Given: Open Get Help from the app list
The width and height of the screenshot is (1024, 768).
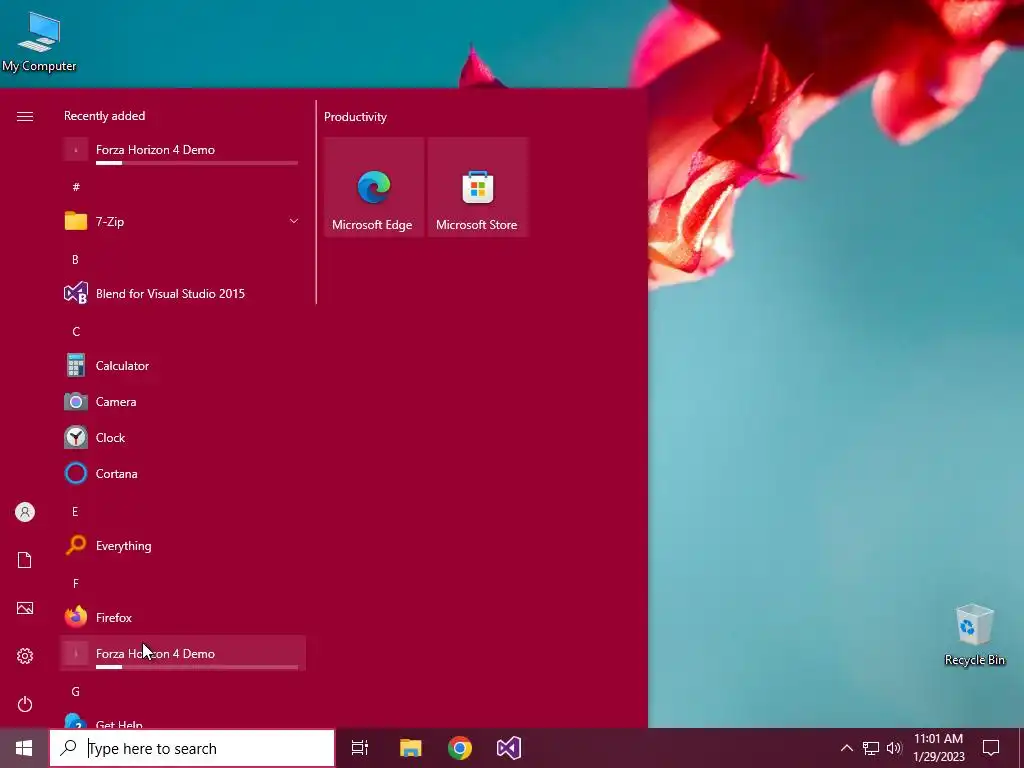Looking at the screenshot, I should [x=183, y=720].
